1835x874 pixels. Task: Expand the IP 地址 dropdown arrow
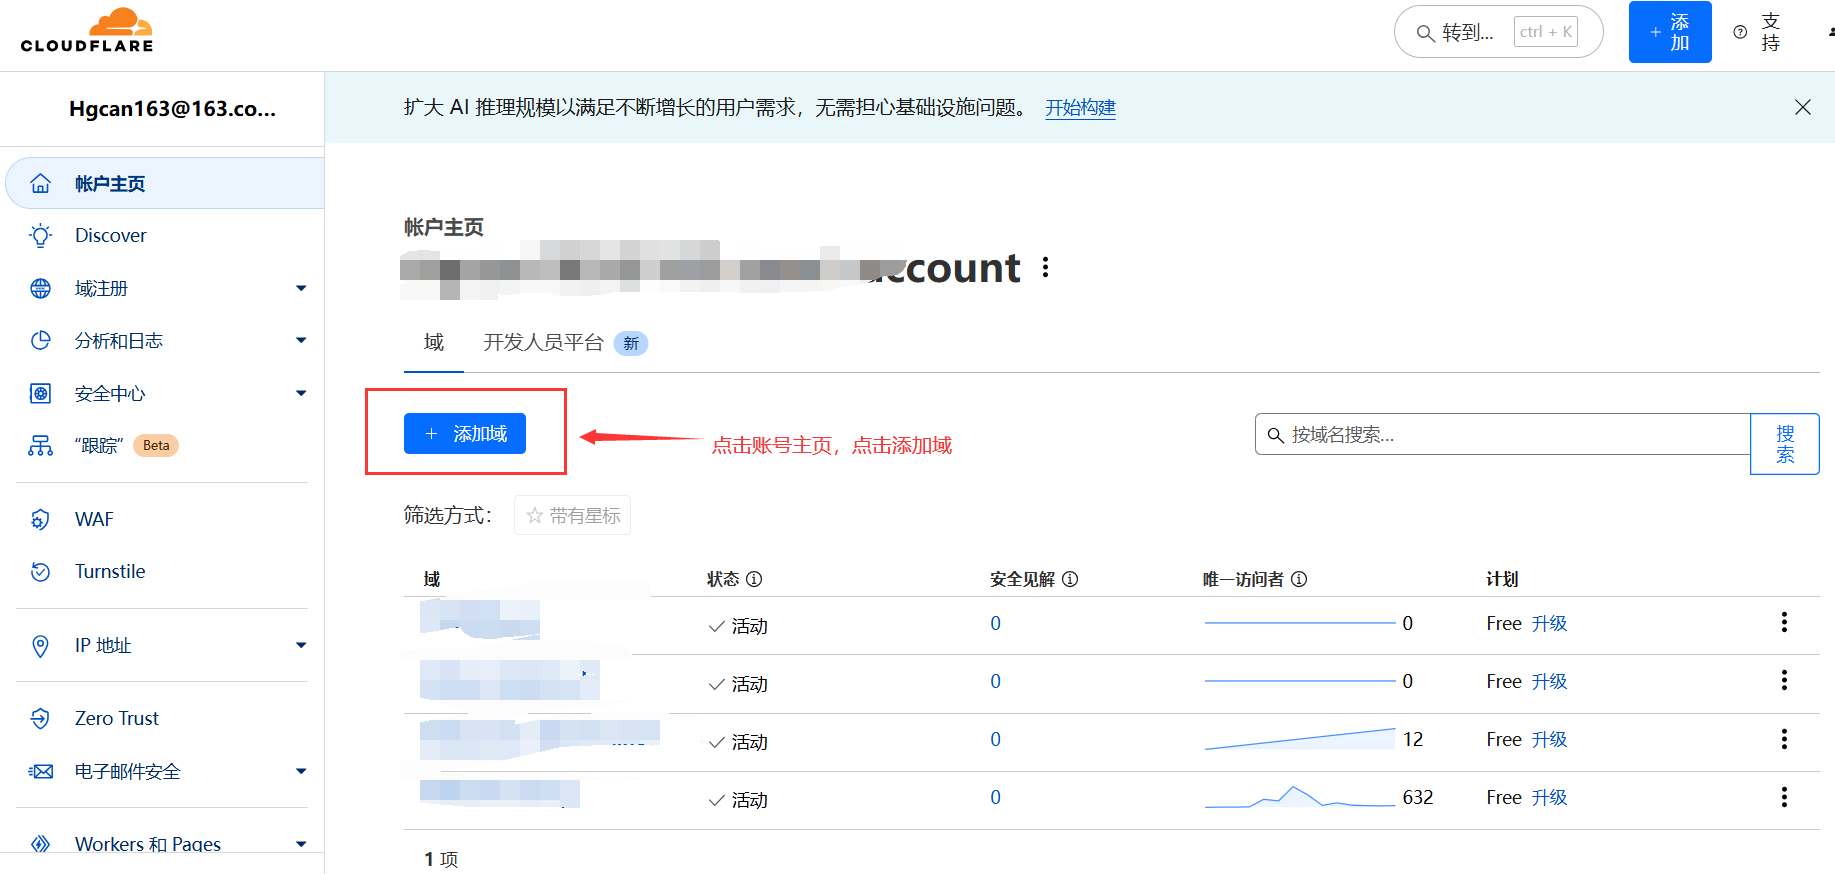(x=301, y=646)
